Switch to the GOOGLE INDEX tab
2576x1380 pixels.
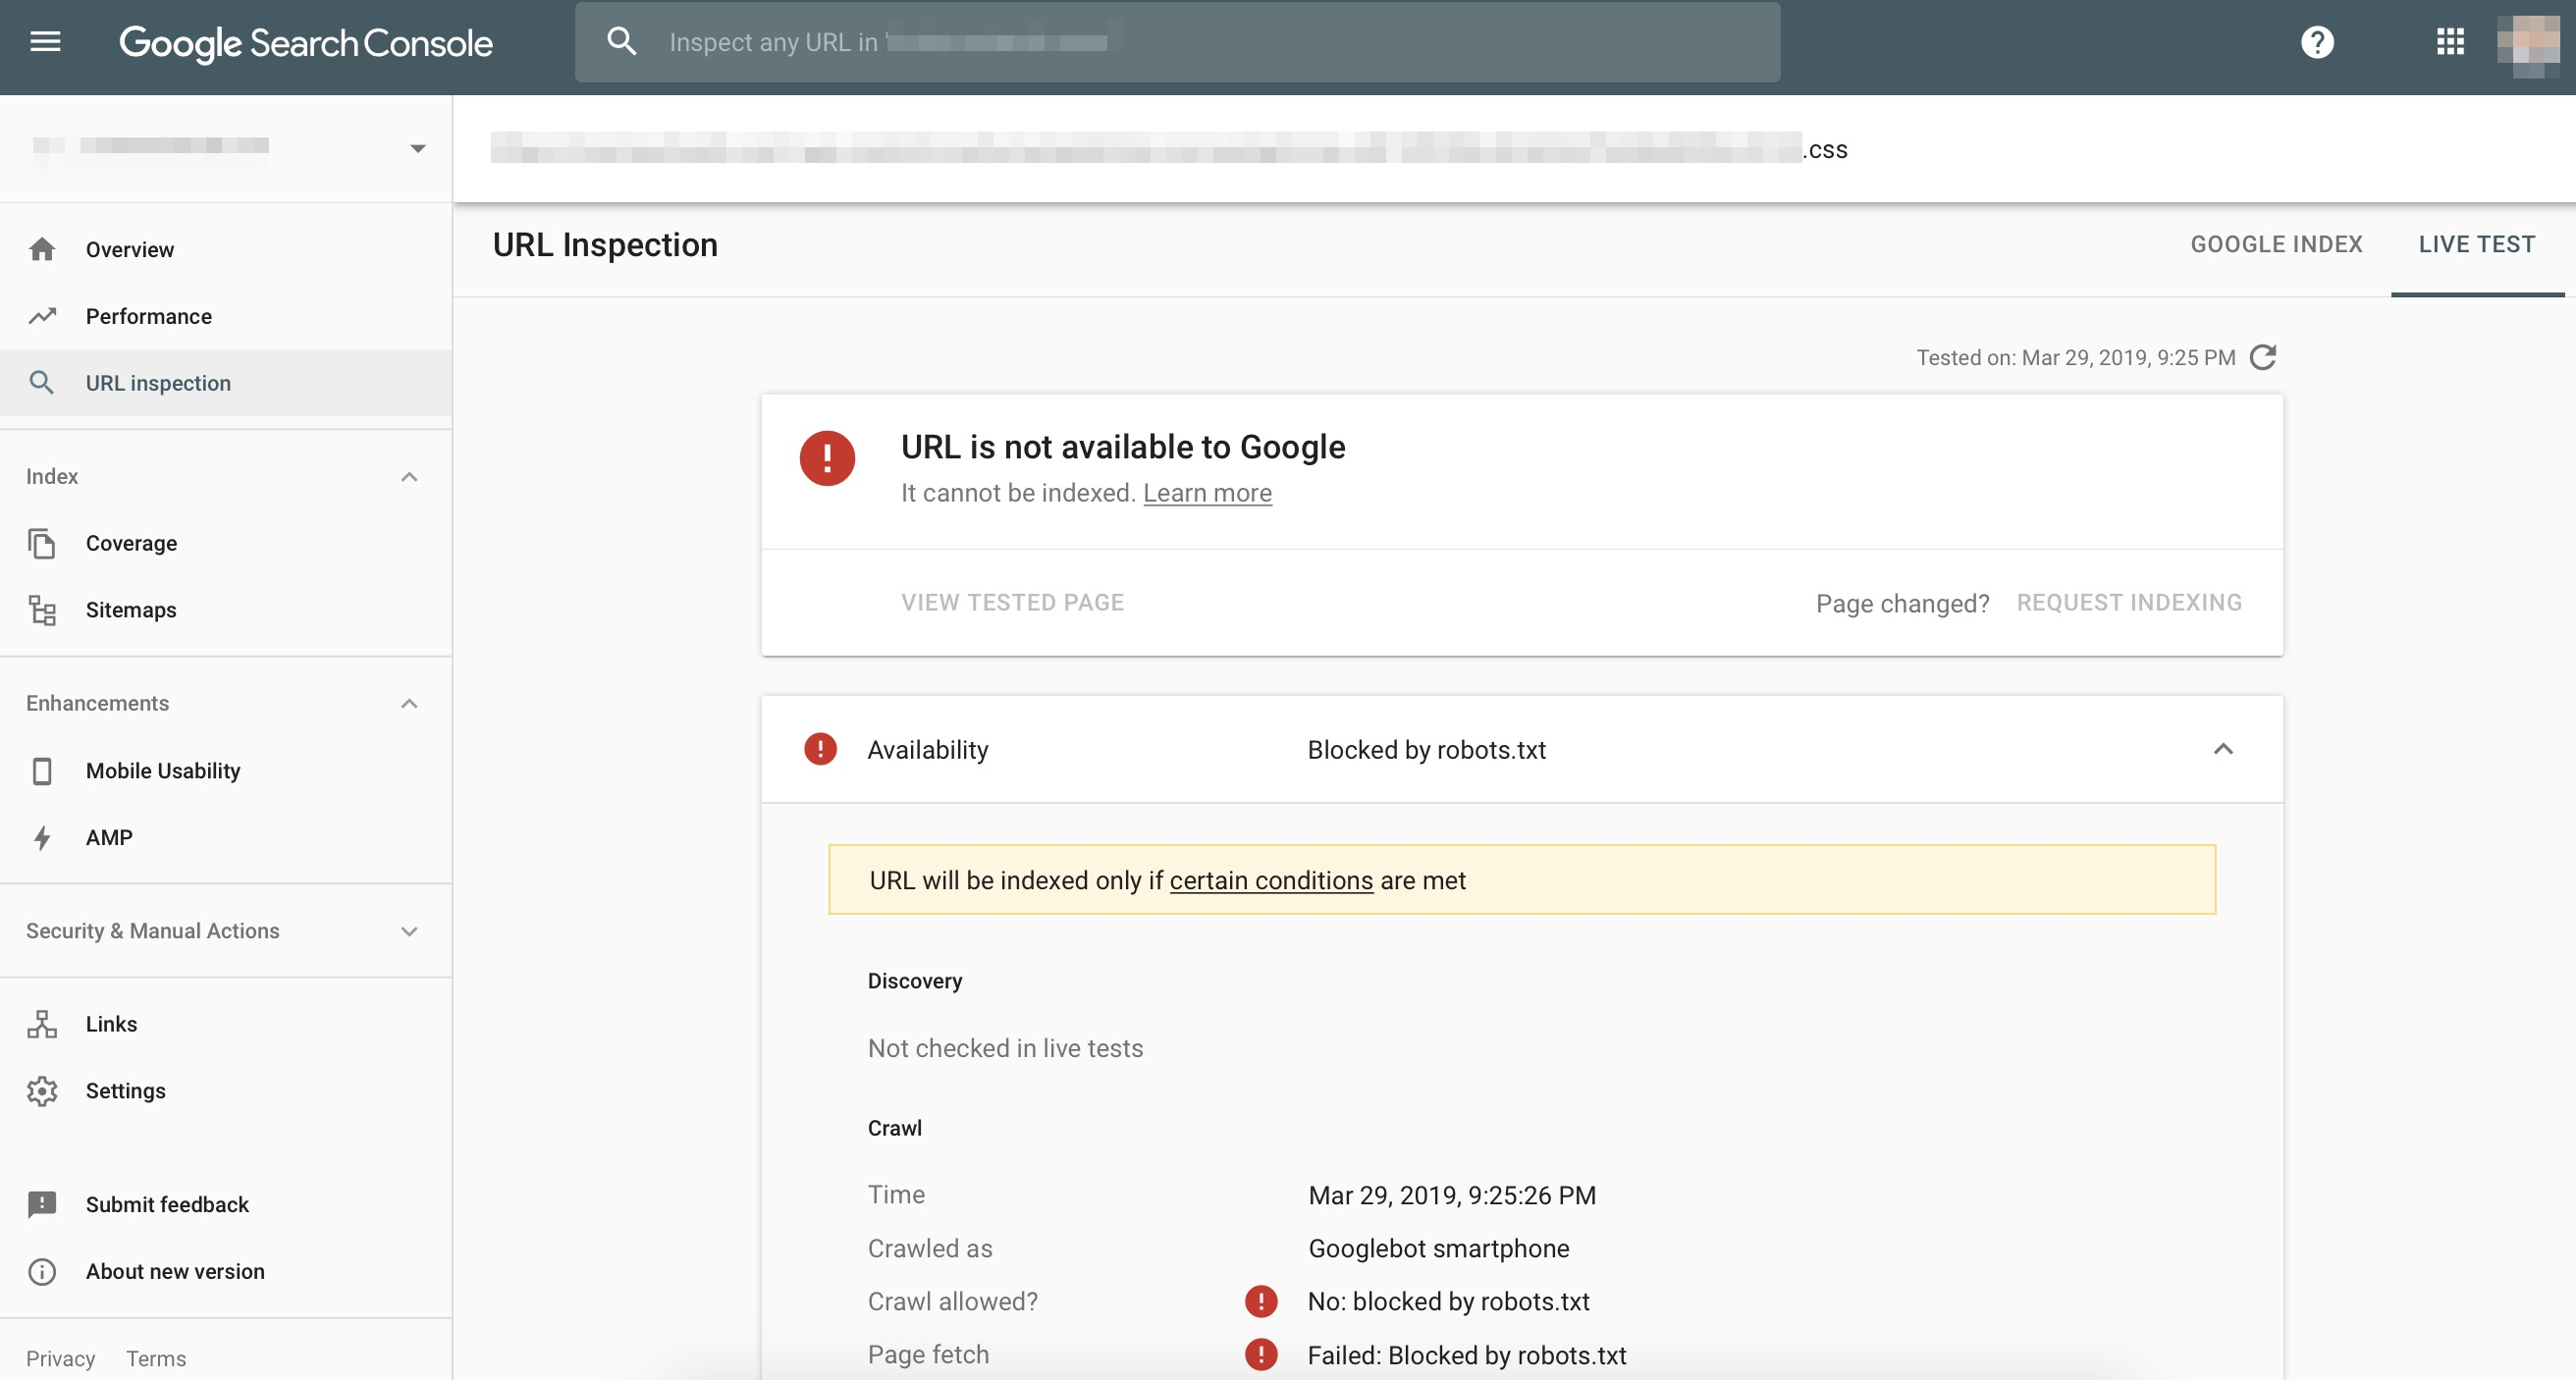pos(2277,244)
